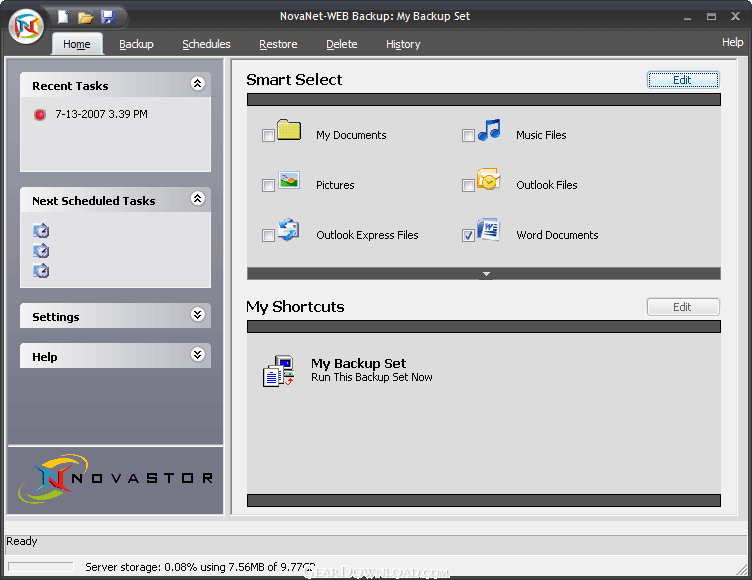
Task: Open an existing backup set folder icon
Action: [85, 18]
